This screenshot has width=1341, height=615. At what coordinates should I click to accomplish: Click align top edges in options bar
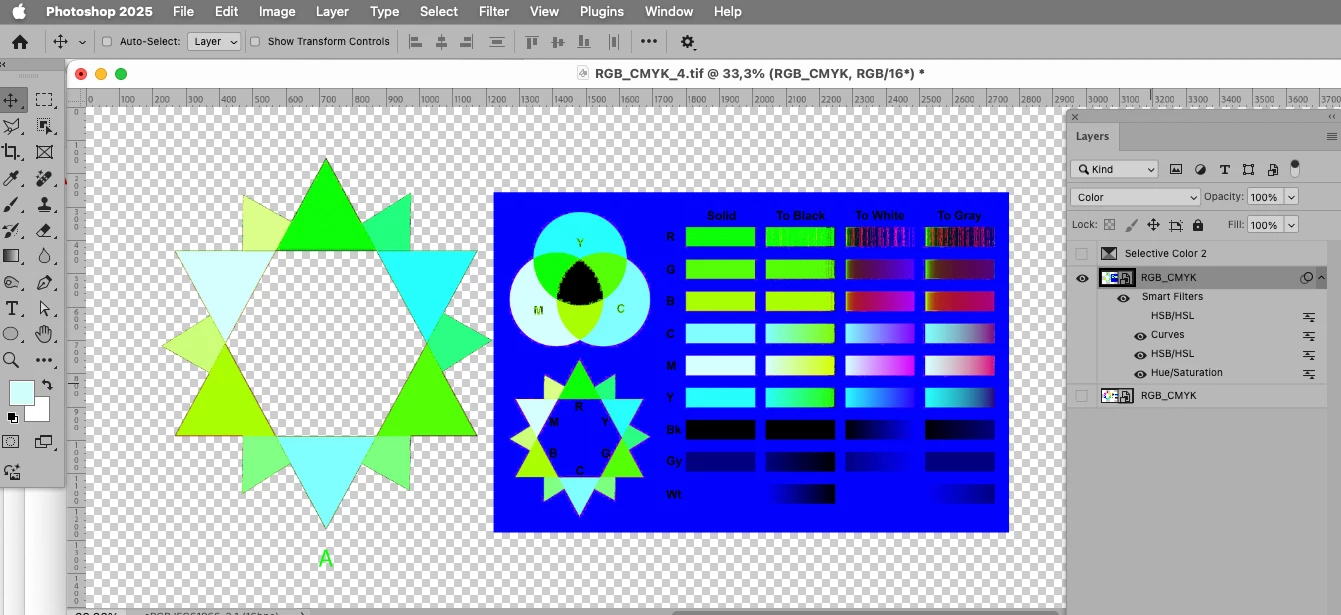pos(531,42)
